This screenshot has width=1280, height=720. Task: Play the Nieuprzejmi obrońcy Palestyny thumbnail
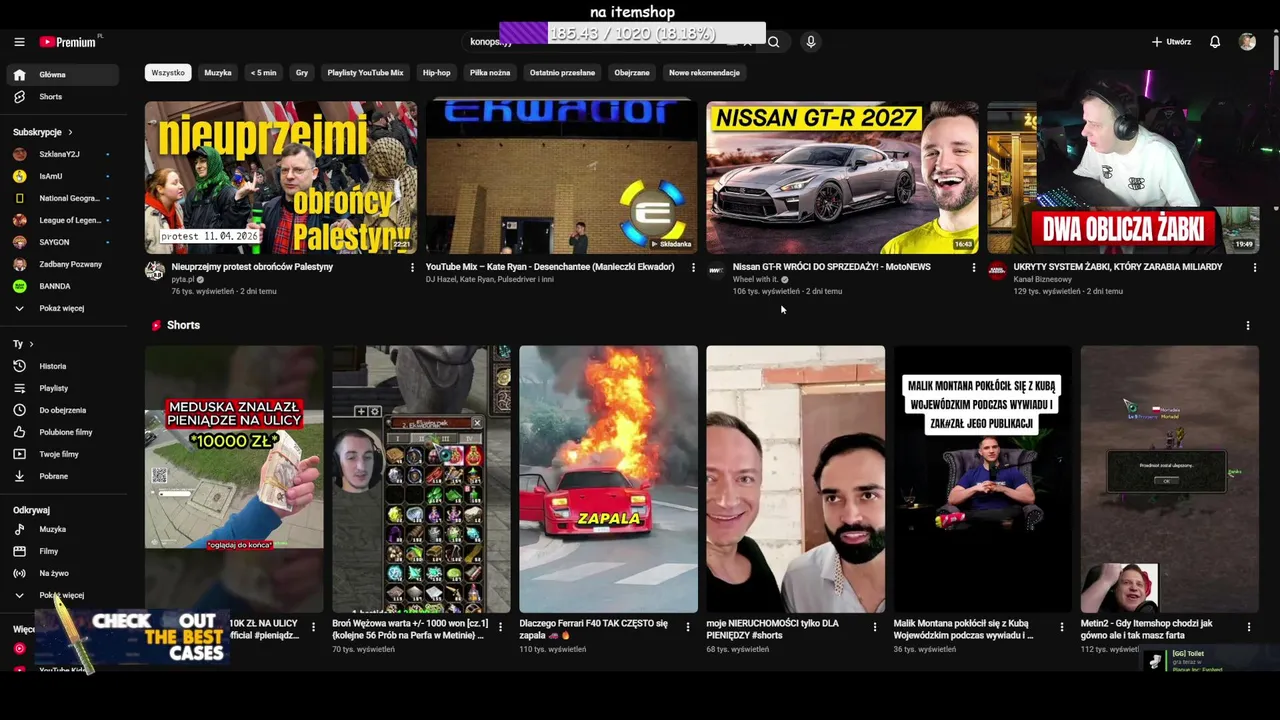pyautogui.click(x=281, y=177)
